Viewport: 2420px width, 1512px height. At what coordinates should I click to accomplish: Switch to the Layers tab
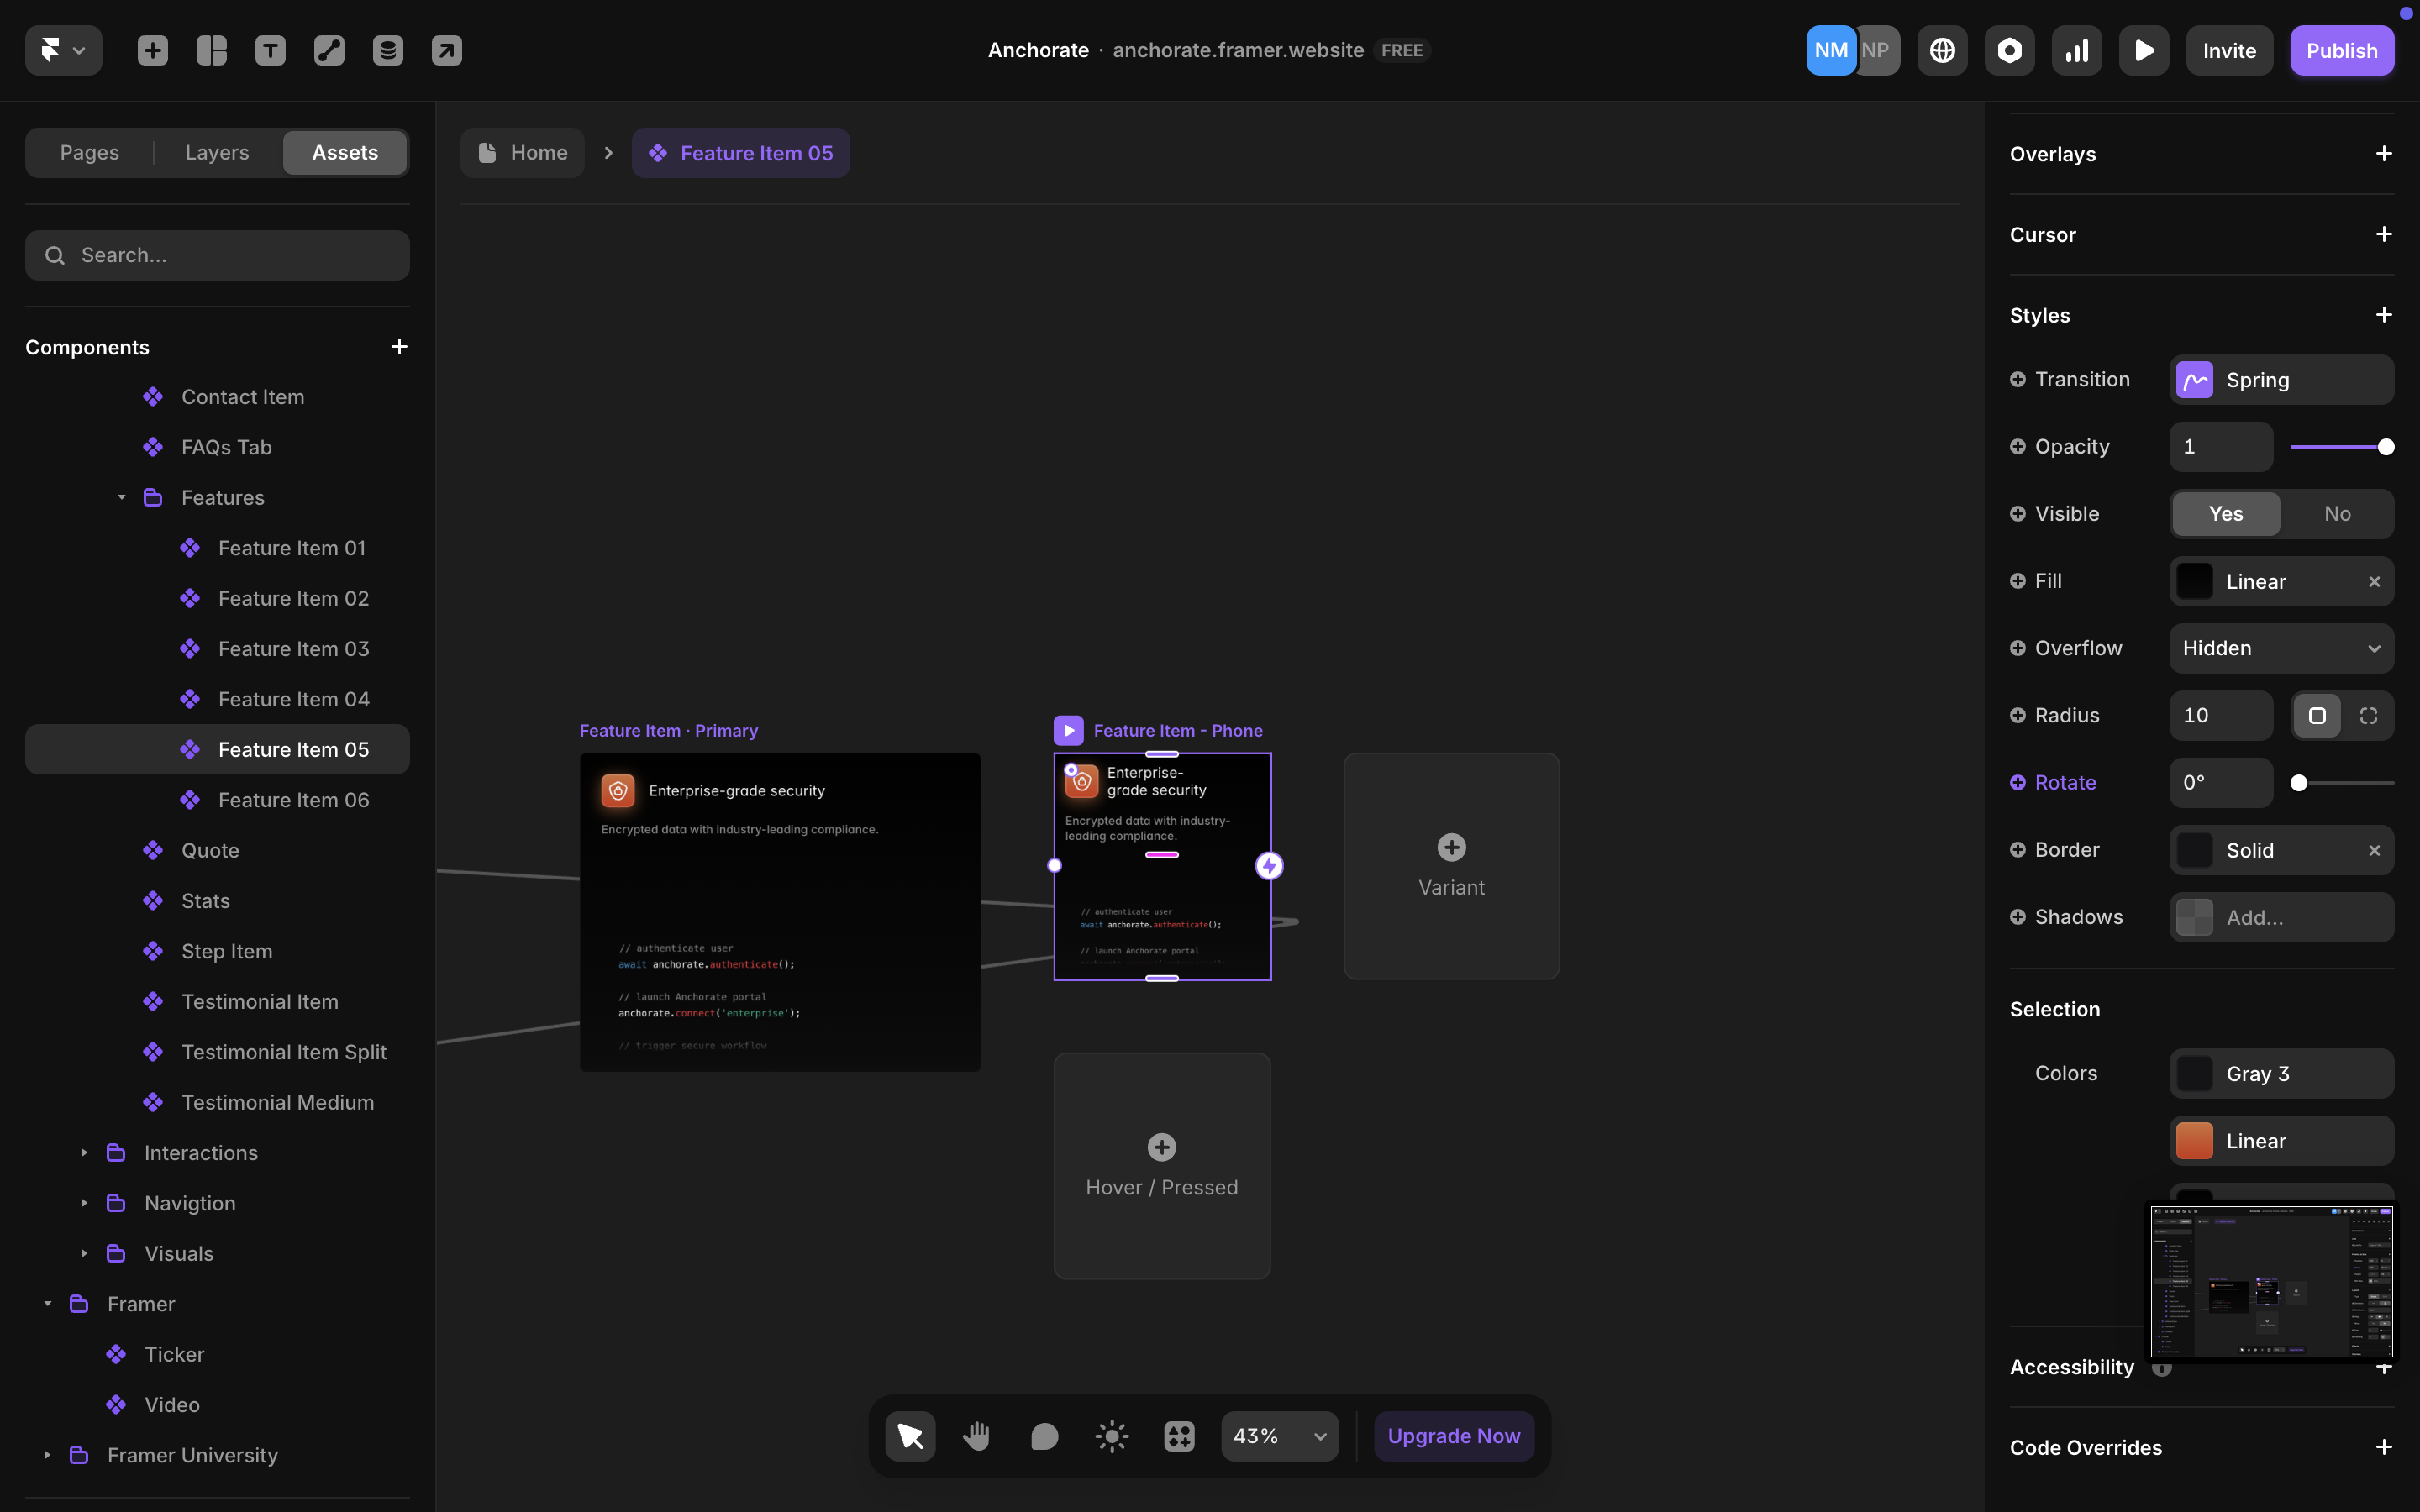(x=215, y=152)
